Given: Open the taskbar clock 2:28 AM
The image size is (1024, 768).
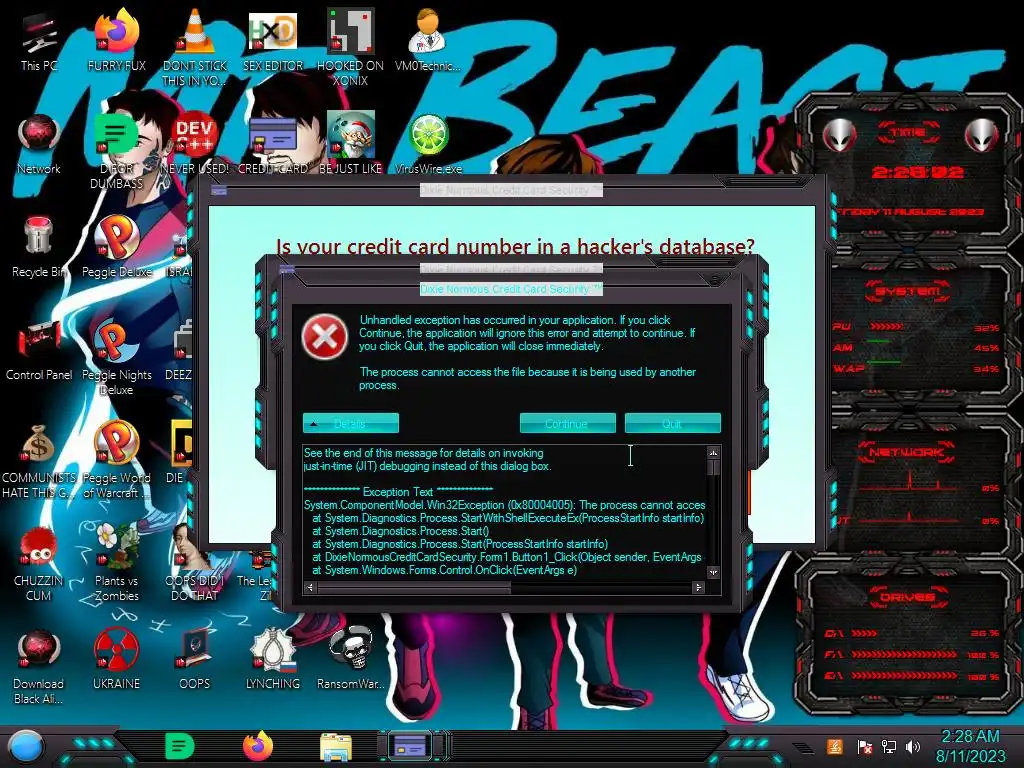Looking at the screenshot, I should tap(970, 746).
